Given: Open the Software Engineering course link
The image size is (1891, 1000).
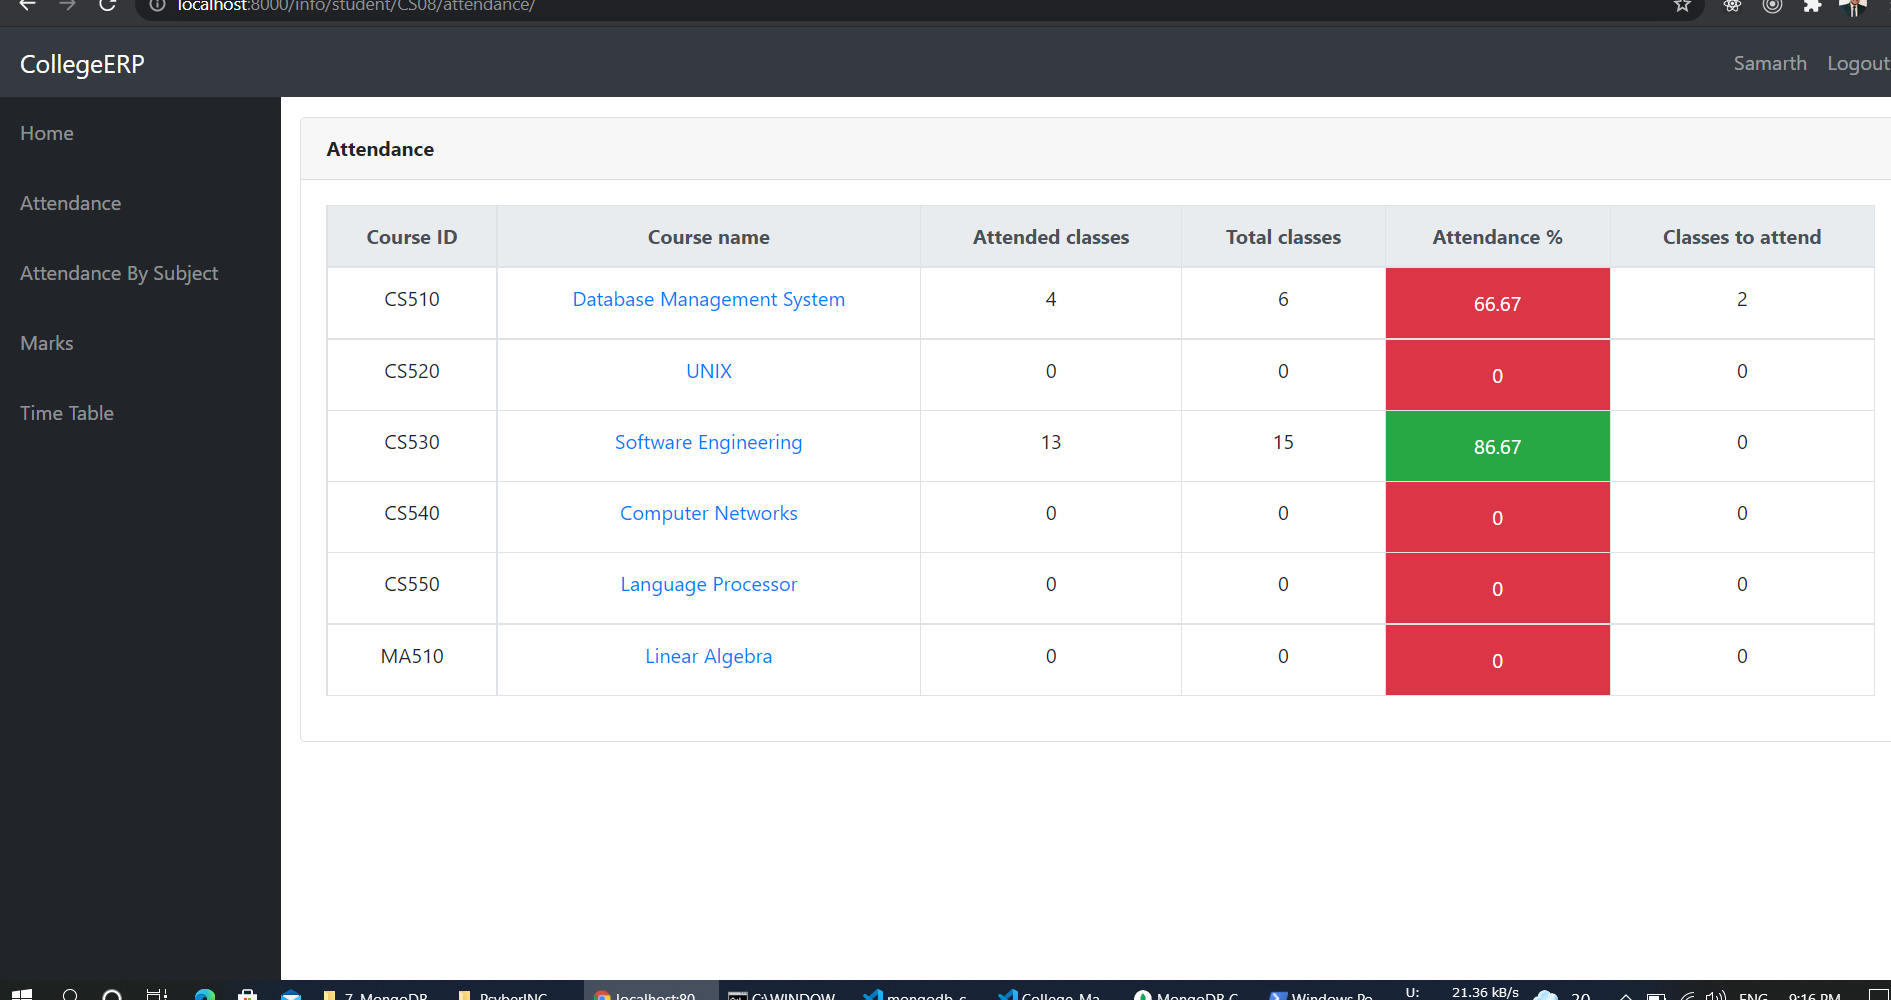Looking at the screenshot, I should pyautogui.click(x=708, y=442).
